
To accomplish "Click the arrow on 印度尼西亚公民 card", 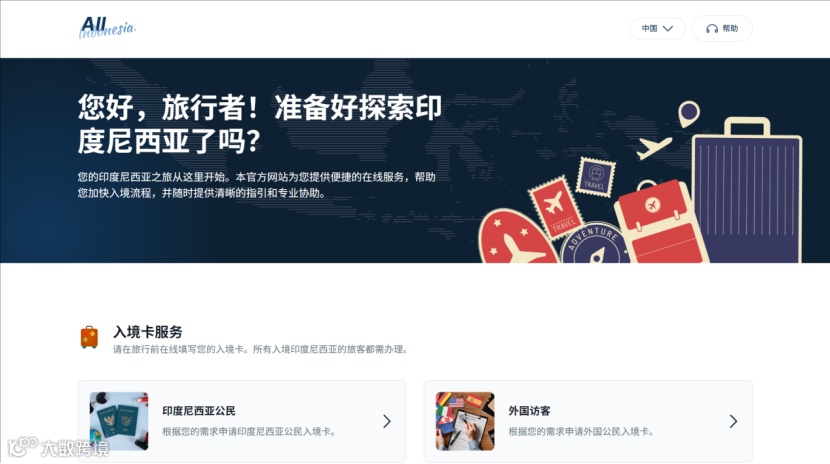I will point(387,421).
